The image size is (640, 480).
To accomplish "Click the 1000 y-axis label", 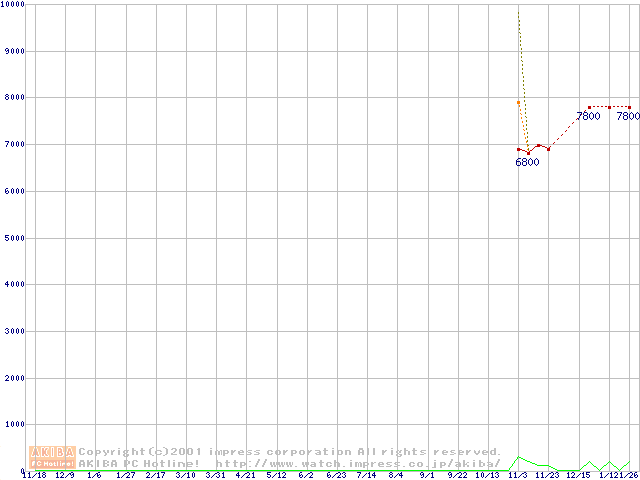I will tap(14, 424).
